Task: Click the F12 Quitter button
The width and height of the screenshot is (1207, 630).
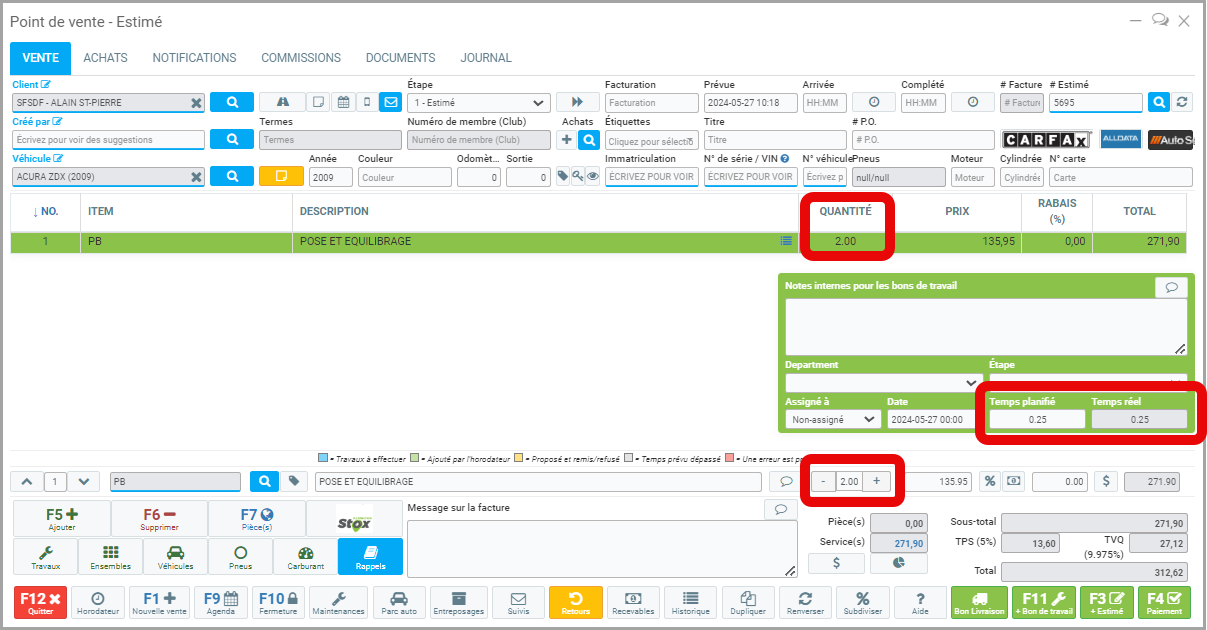Action: (41, 602)
